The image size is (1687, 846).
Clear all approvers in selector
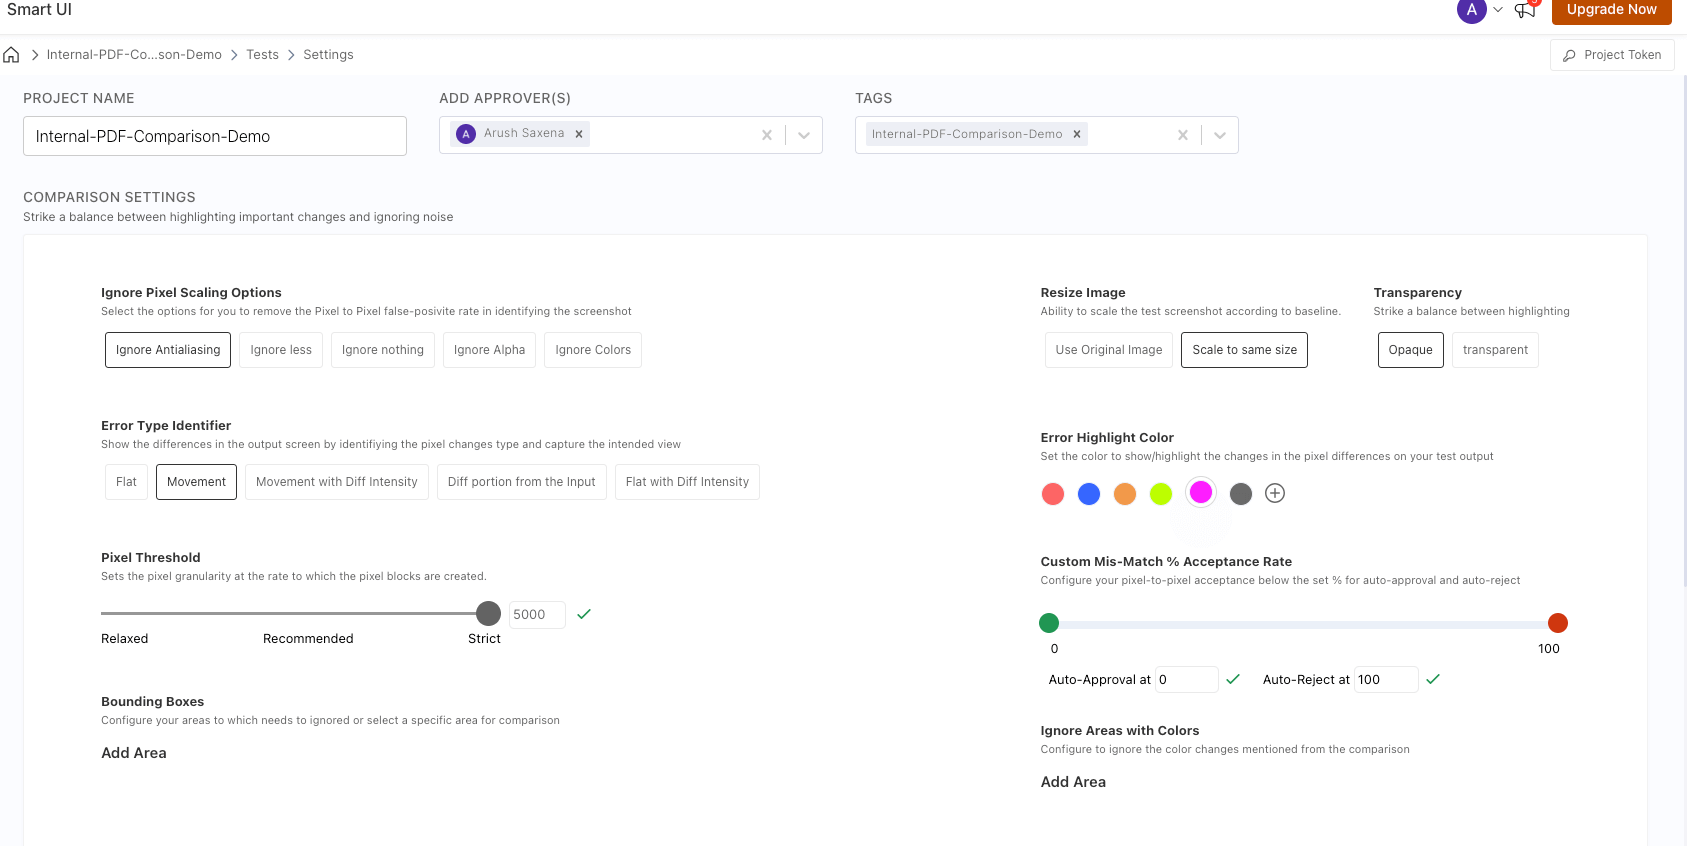(x=767, y=135)
